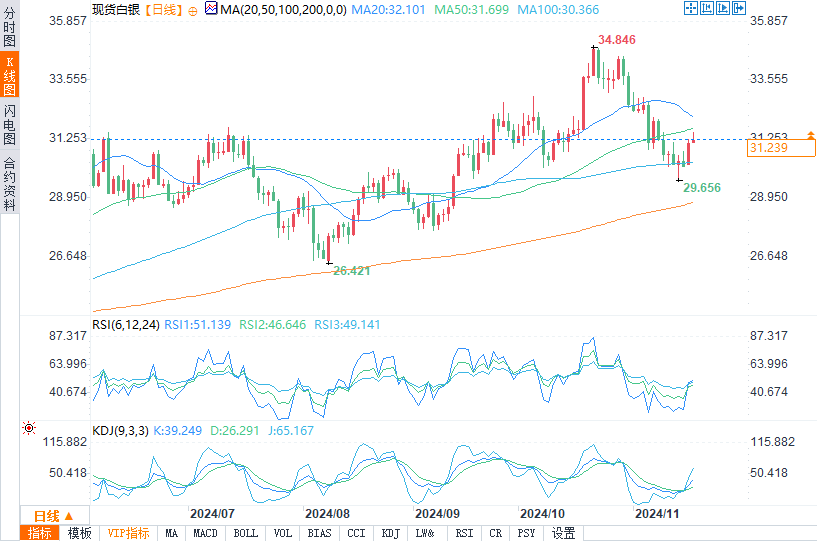
Task: Choose the MA indicator button
Action: (171, 533)
